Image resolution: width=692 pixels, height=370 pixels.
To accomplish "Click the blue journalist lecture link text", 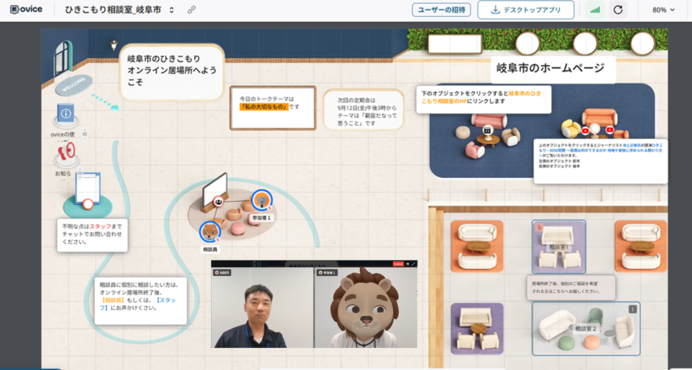I will click(602, 150).
